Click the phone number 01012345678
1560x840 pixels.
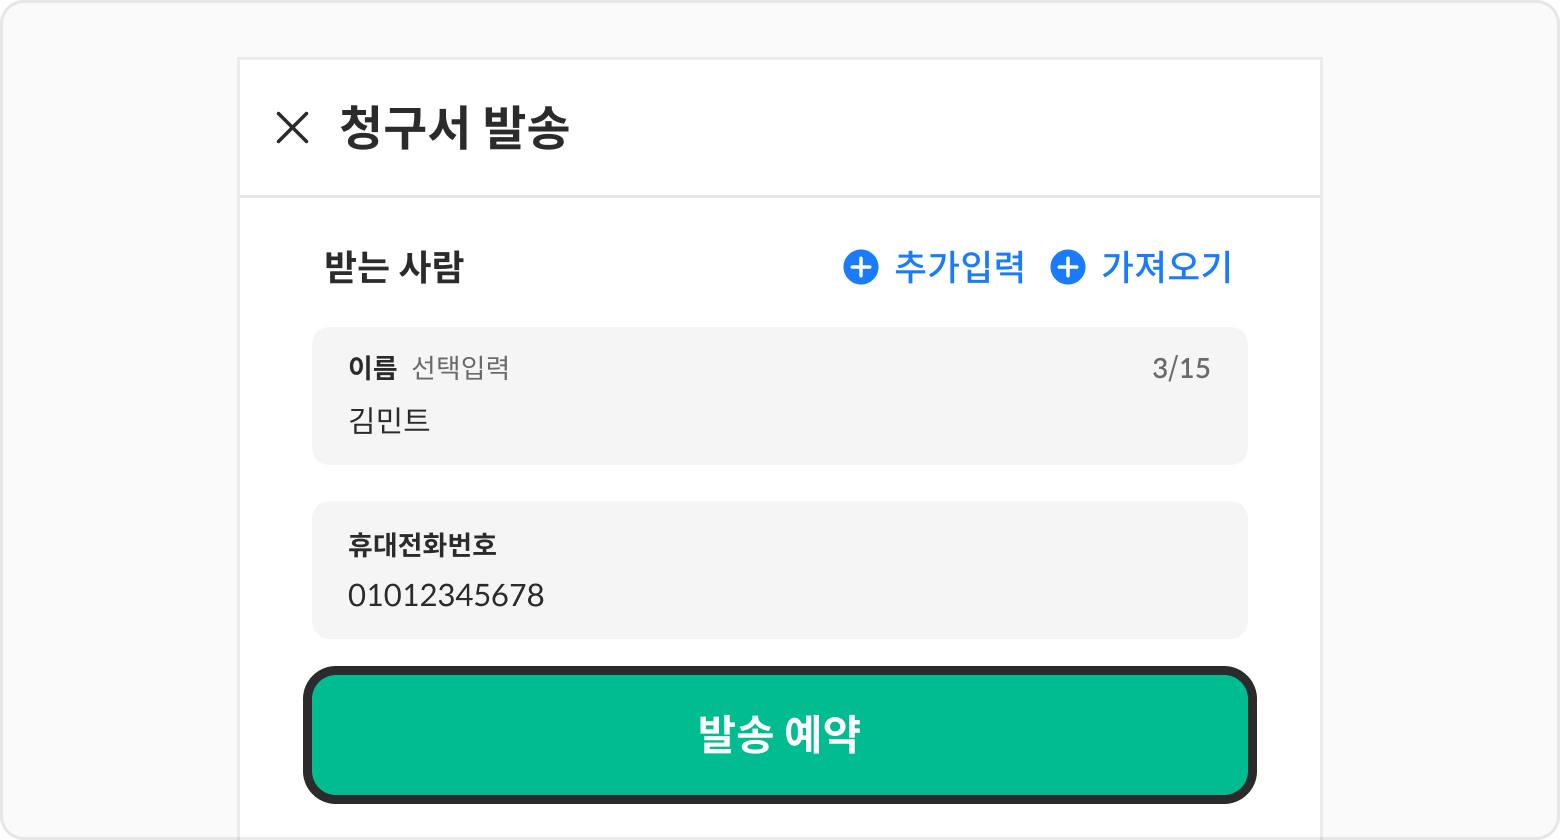pos(446,596)
